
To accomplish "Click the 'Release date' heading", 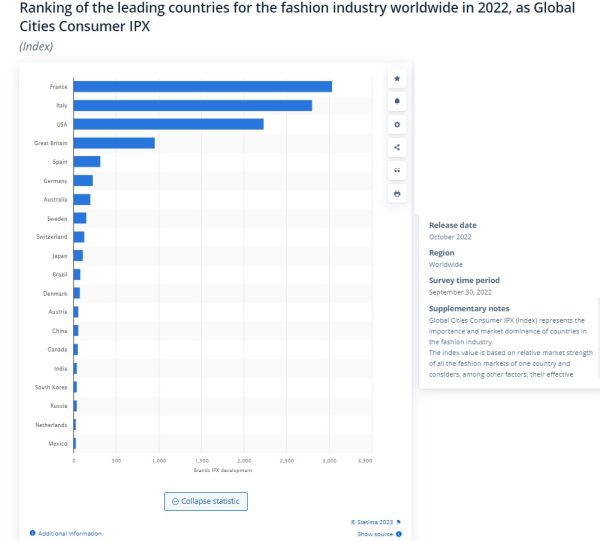I will point(453,225).
